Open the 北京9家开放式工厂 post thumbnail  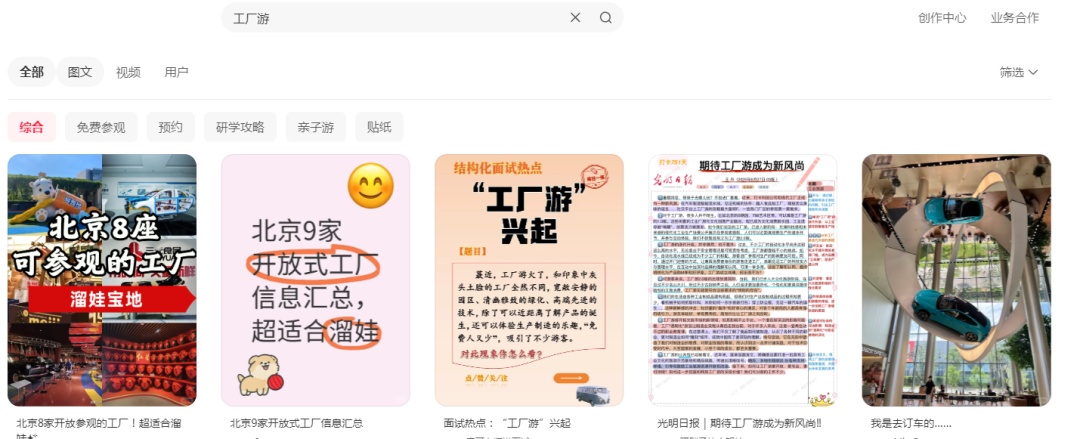click(x=315, y=280)
